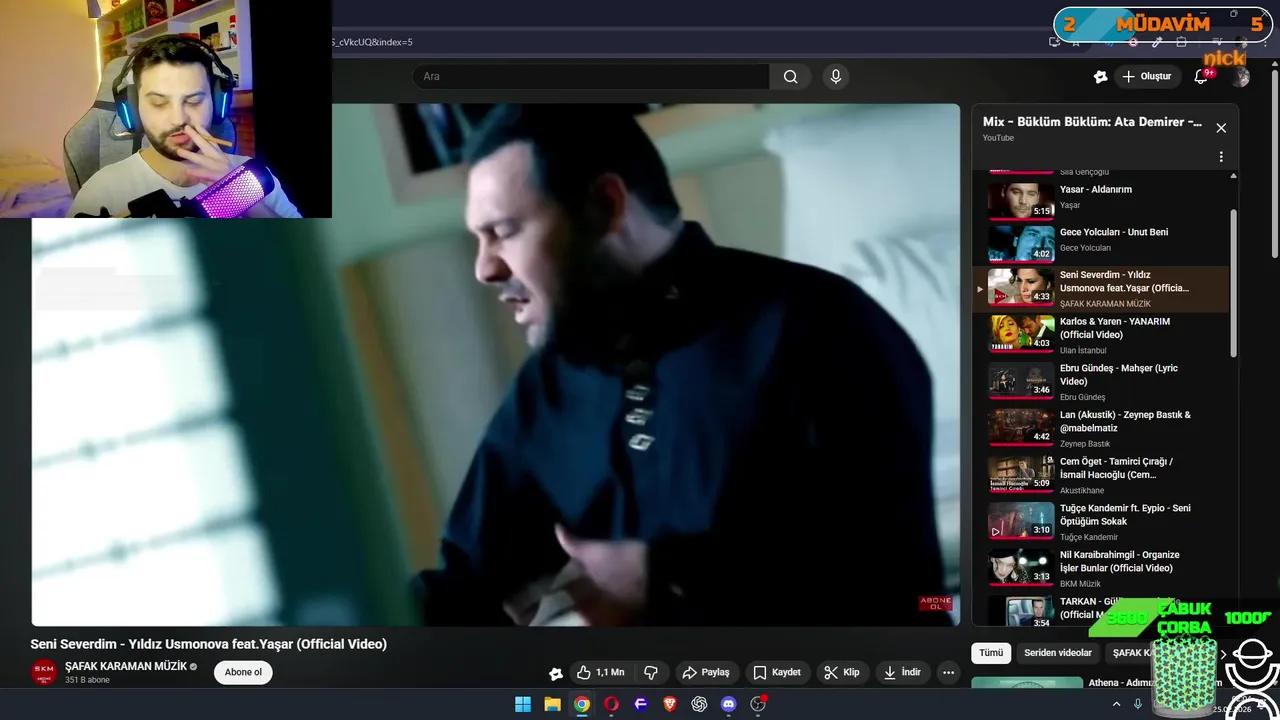
Task: Dislike the video with thumbs down
Action: [x=650, y=673]
